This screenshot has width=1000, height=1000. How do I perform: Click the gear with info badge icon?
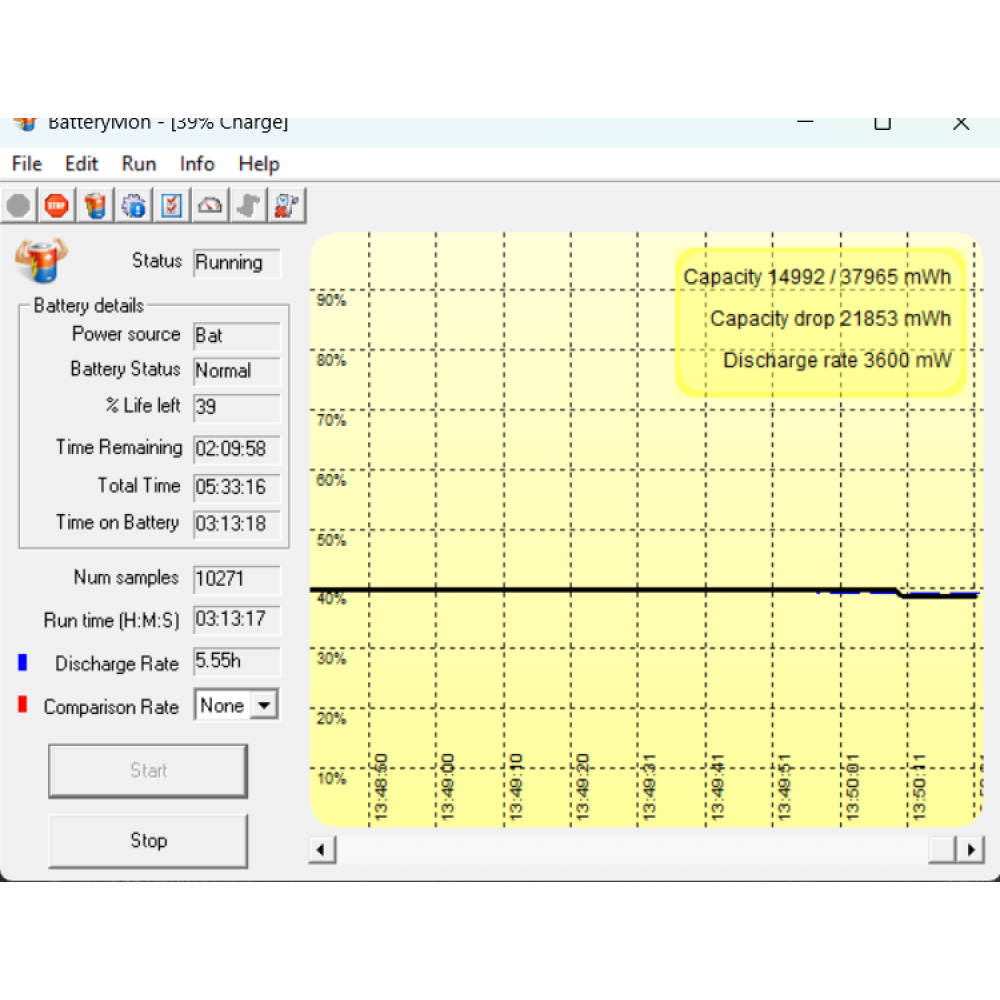point(134,206)
